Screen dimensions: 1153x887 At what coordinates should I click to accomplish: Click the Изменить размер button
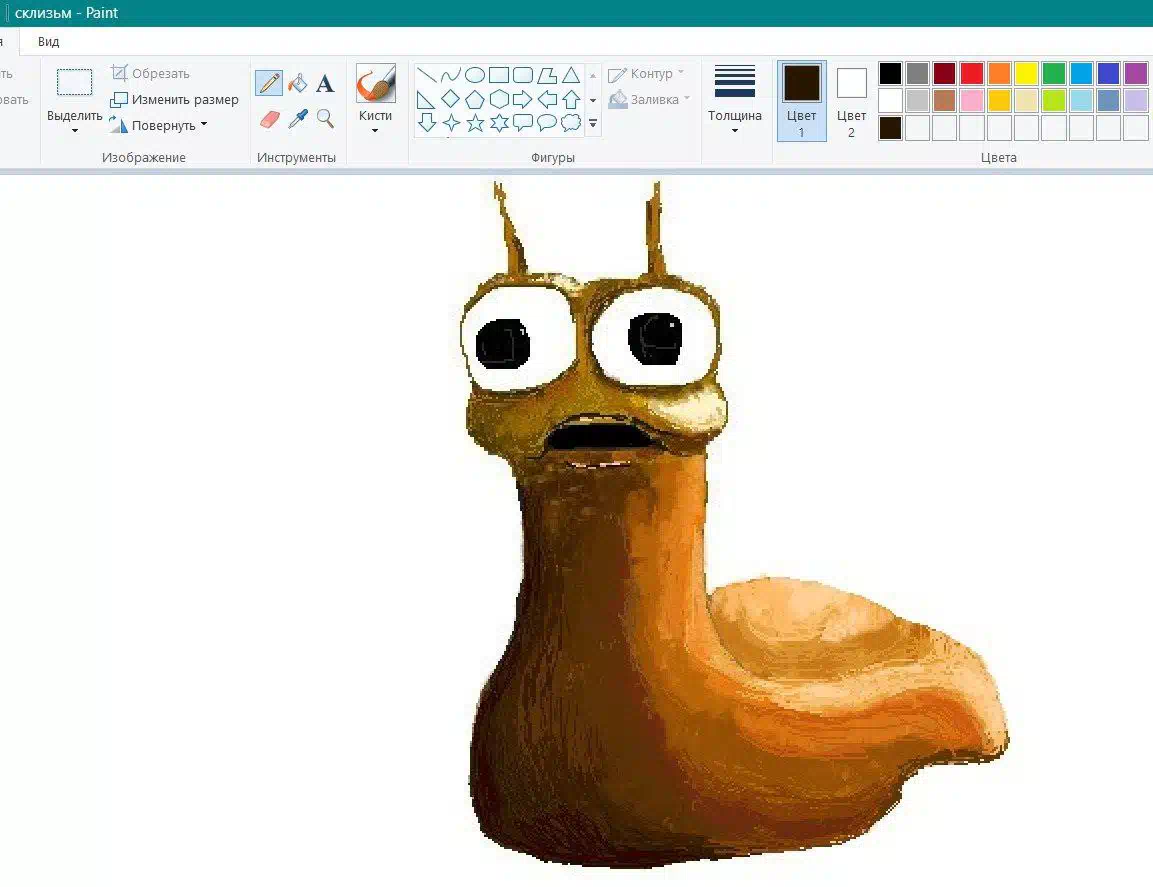tap(175, 100)
